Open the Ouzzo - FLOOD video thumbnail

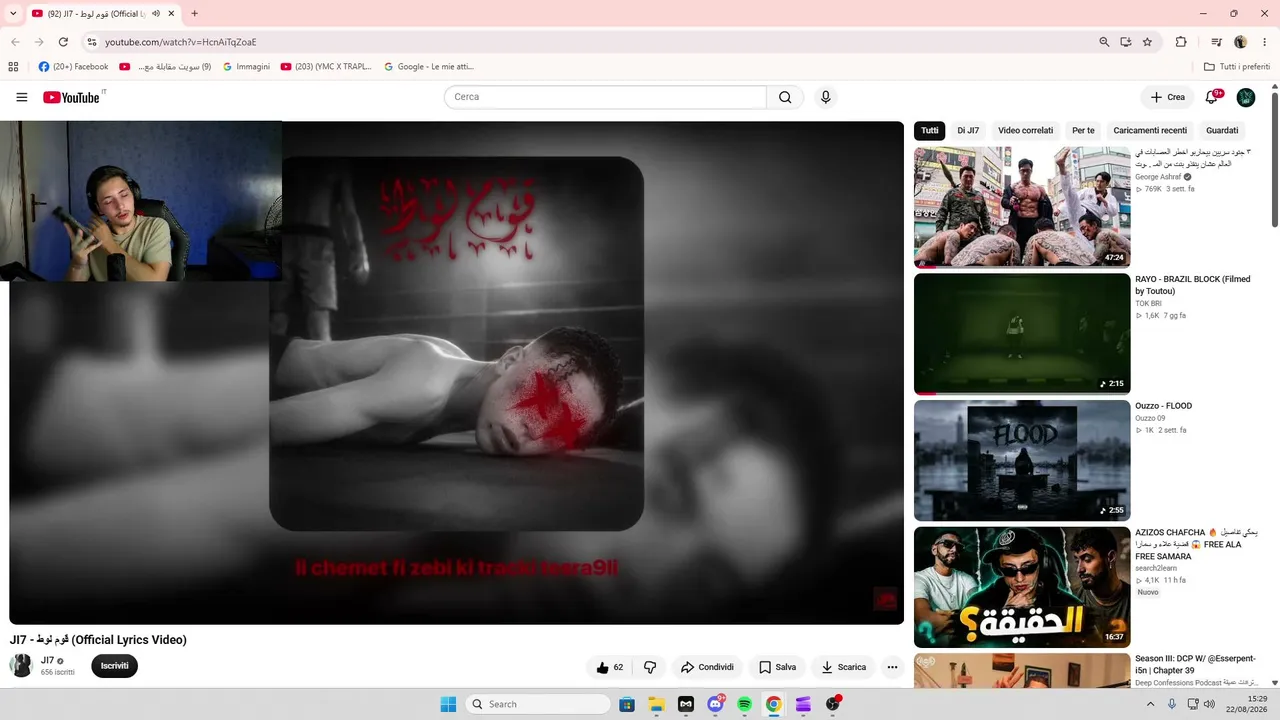(1022, 461)
